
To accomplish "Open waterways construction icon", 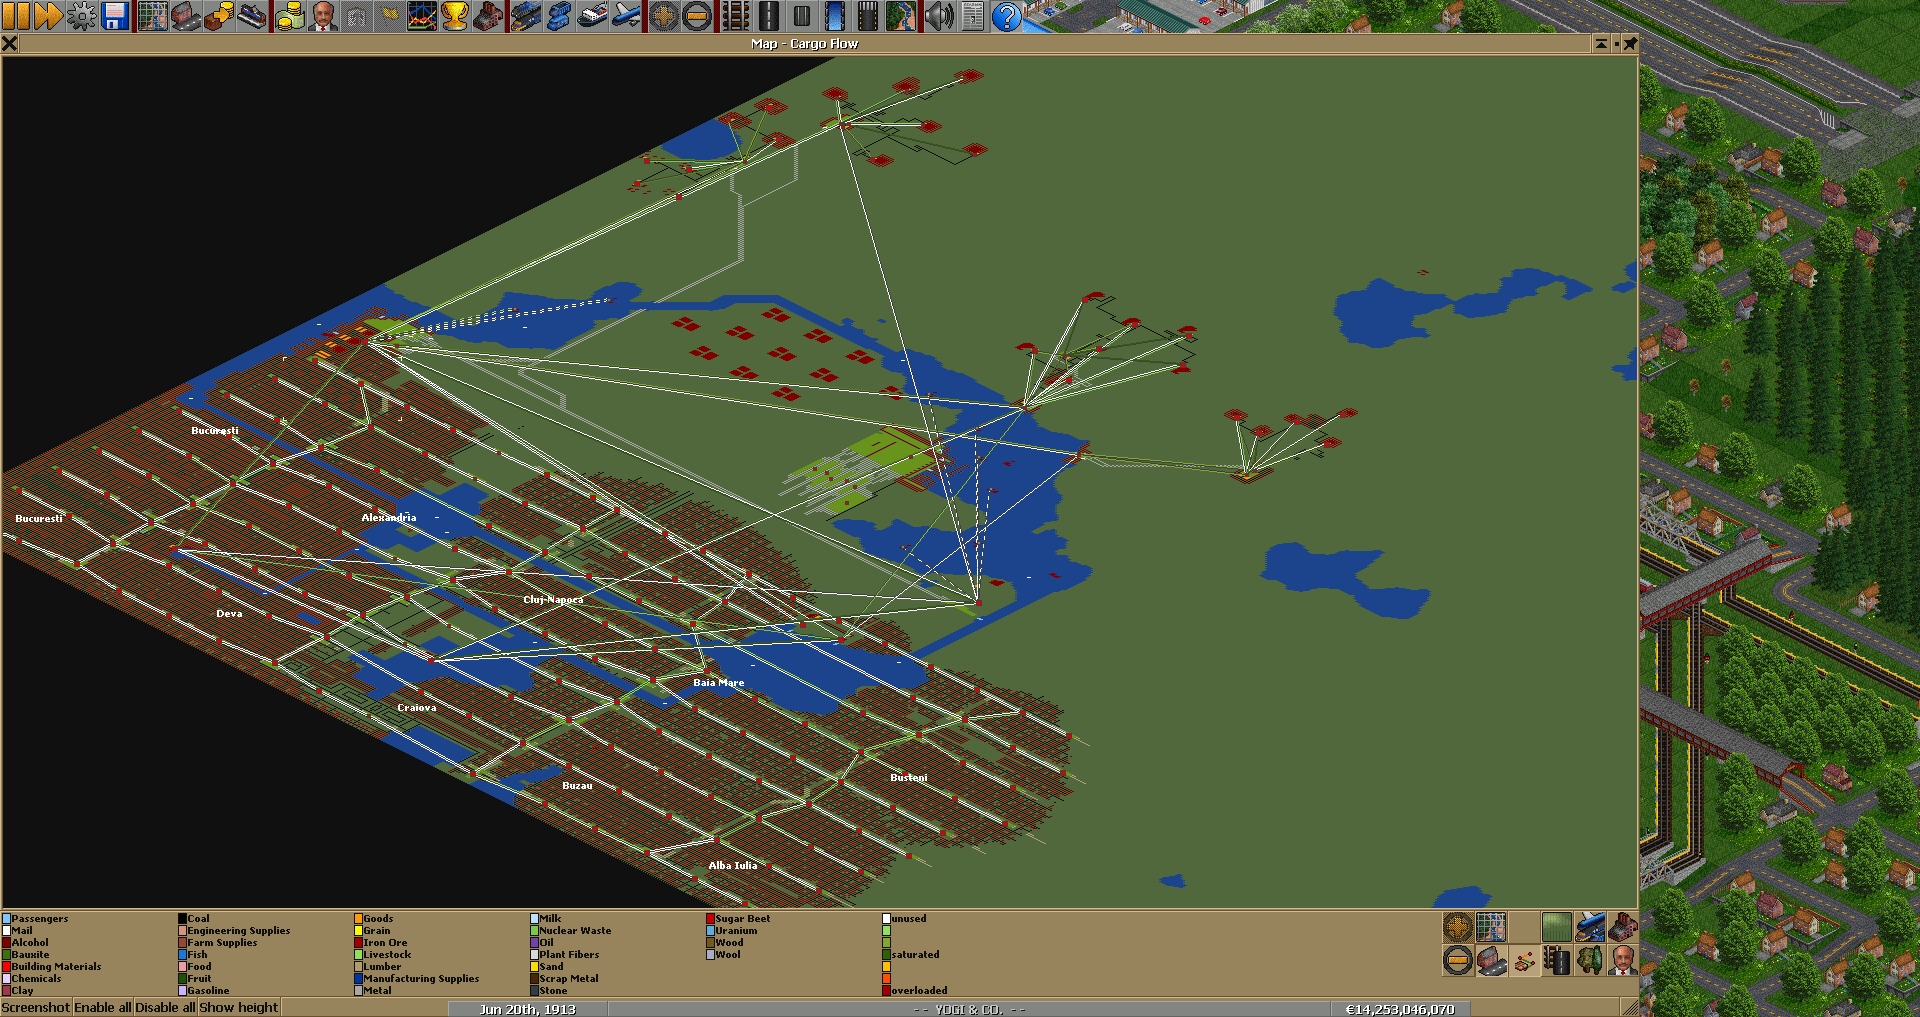I will click(834, 16).
